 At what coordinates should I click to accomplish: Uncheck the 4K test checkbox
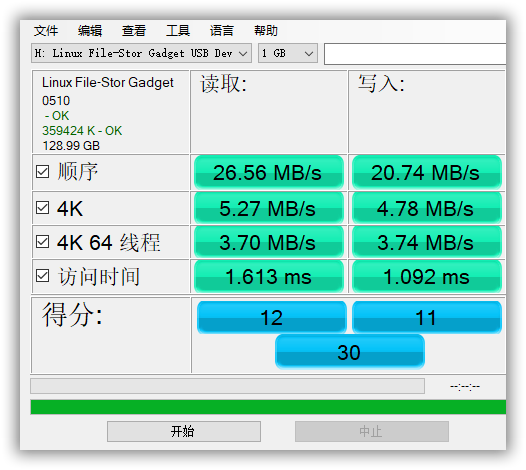43,208
